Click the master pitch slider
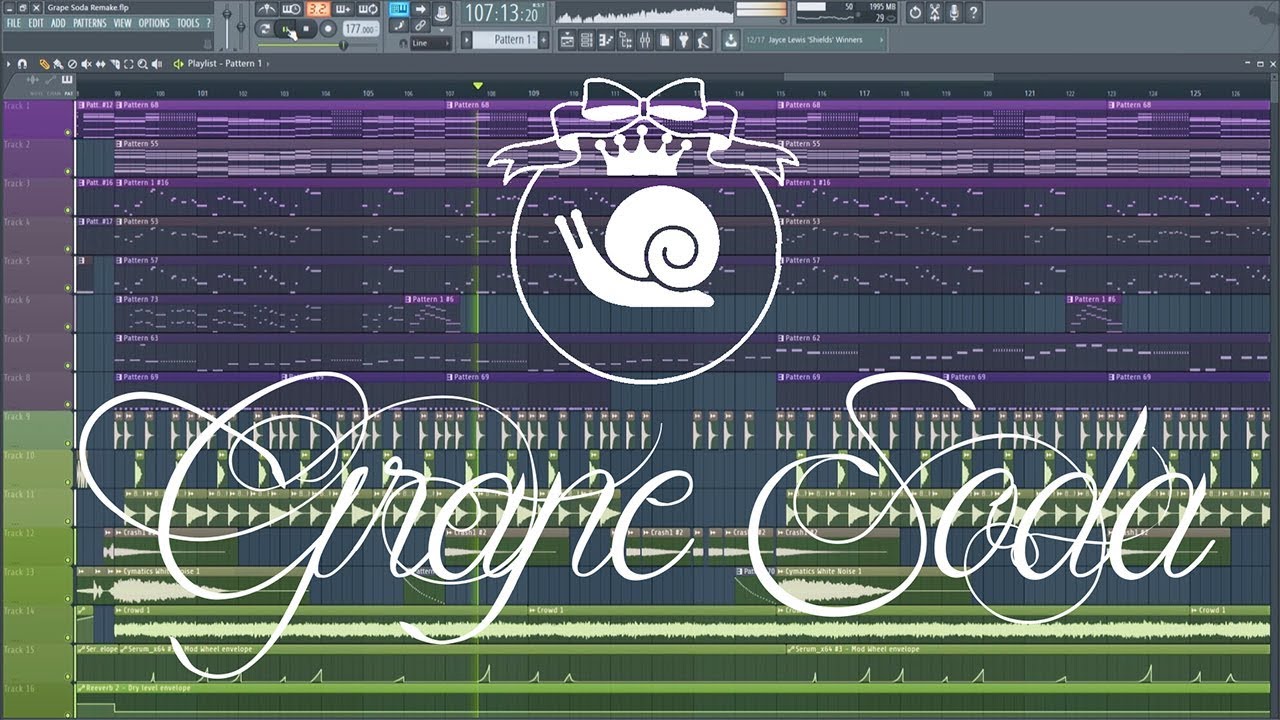 click(241, 25)
